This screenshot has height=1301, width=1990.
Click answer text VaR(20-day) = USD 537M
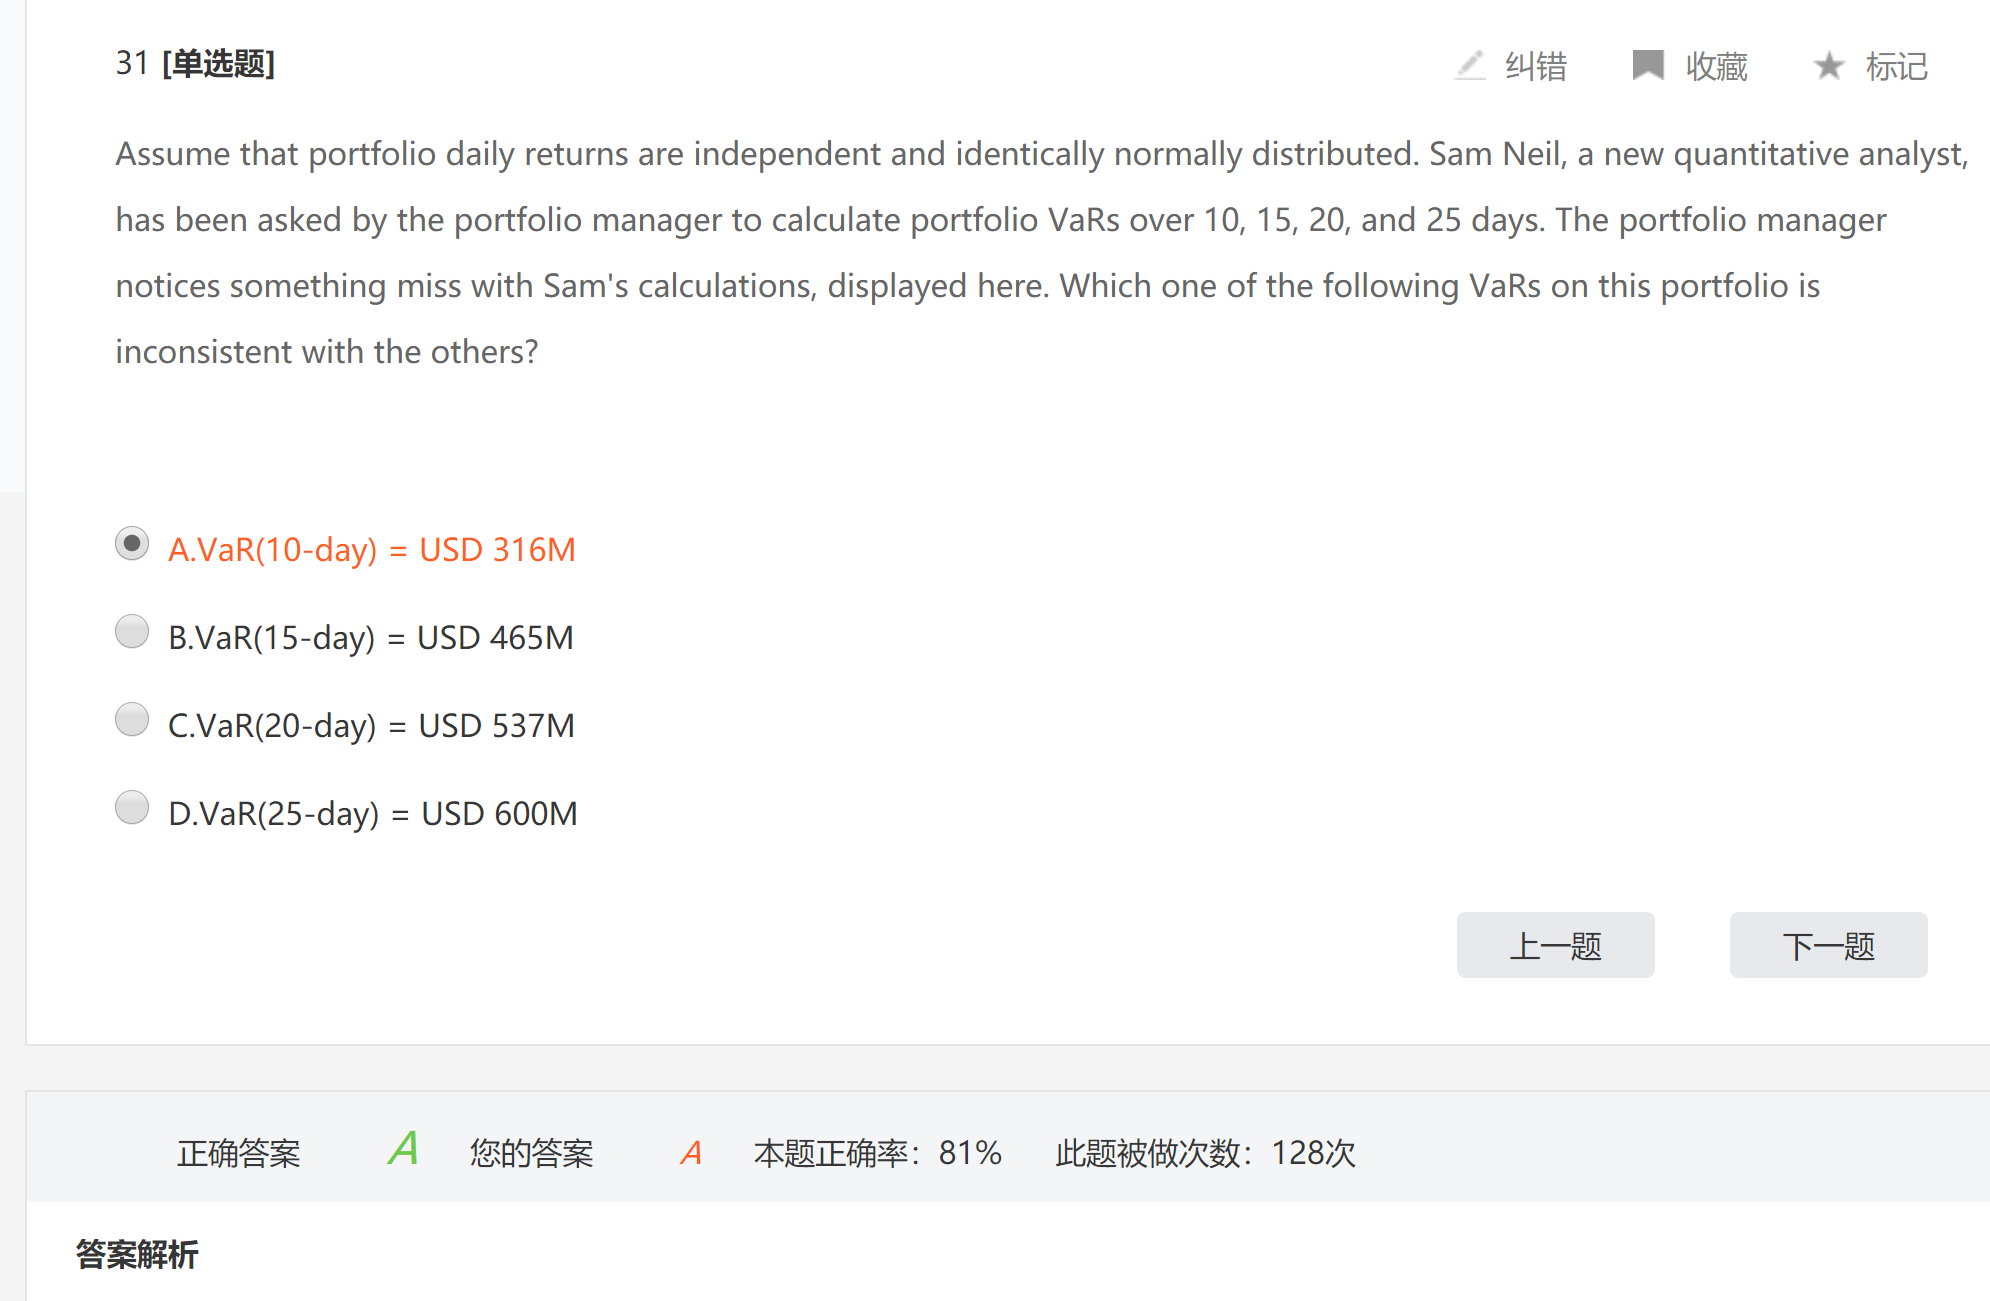372,726
